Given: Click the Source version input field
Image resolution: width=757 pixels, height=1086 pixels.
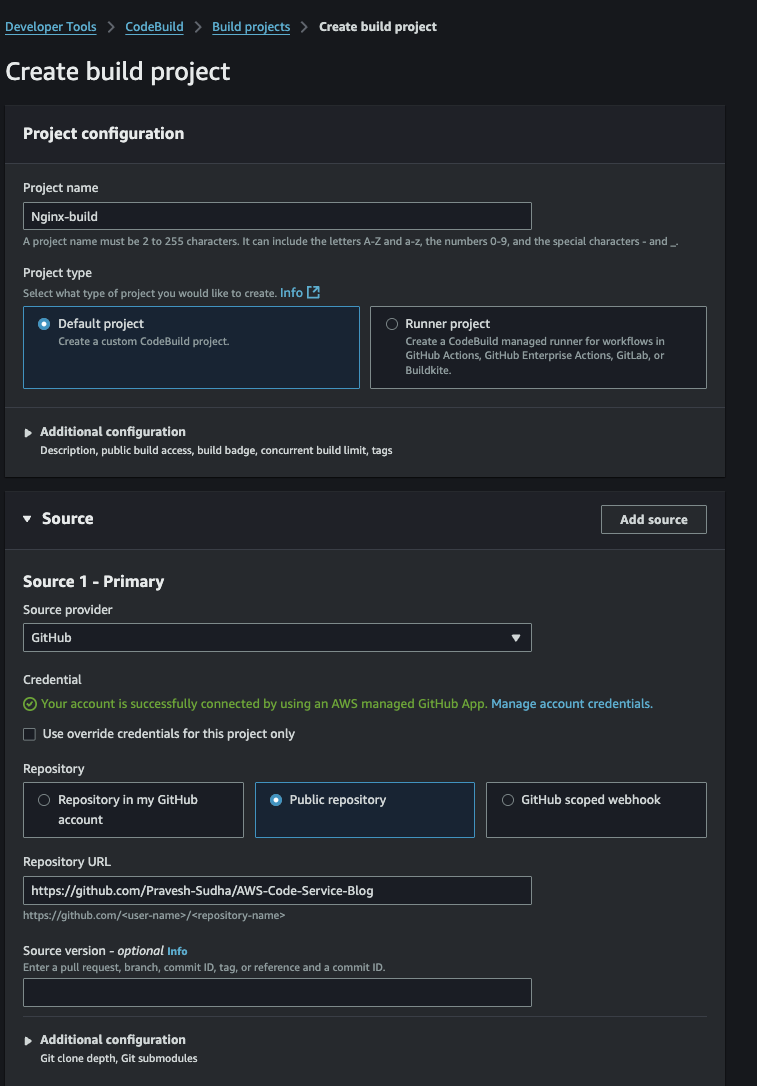Looking at the screenshot, I should pos(277,992).
